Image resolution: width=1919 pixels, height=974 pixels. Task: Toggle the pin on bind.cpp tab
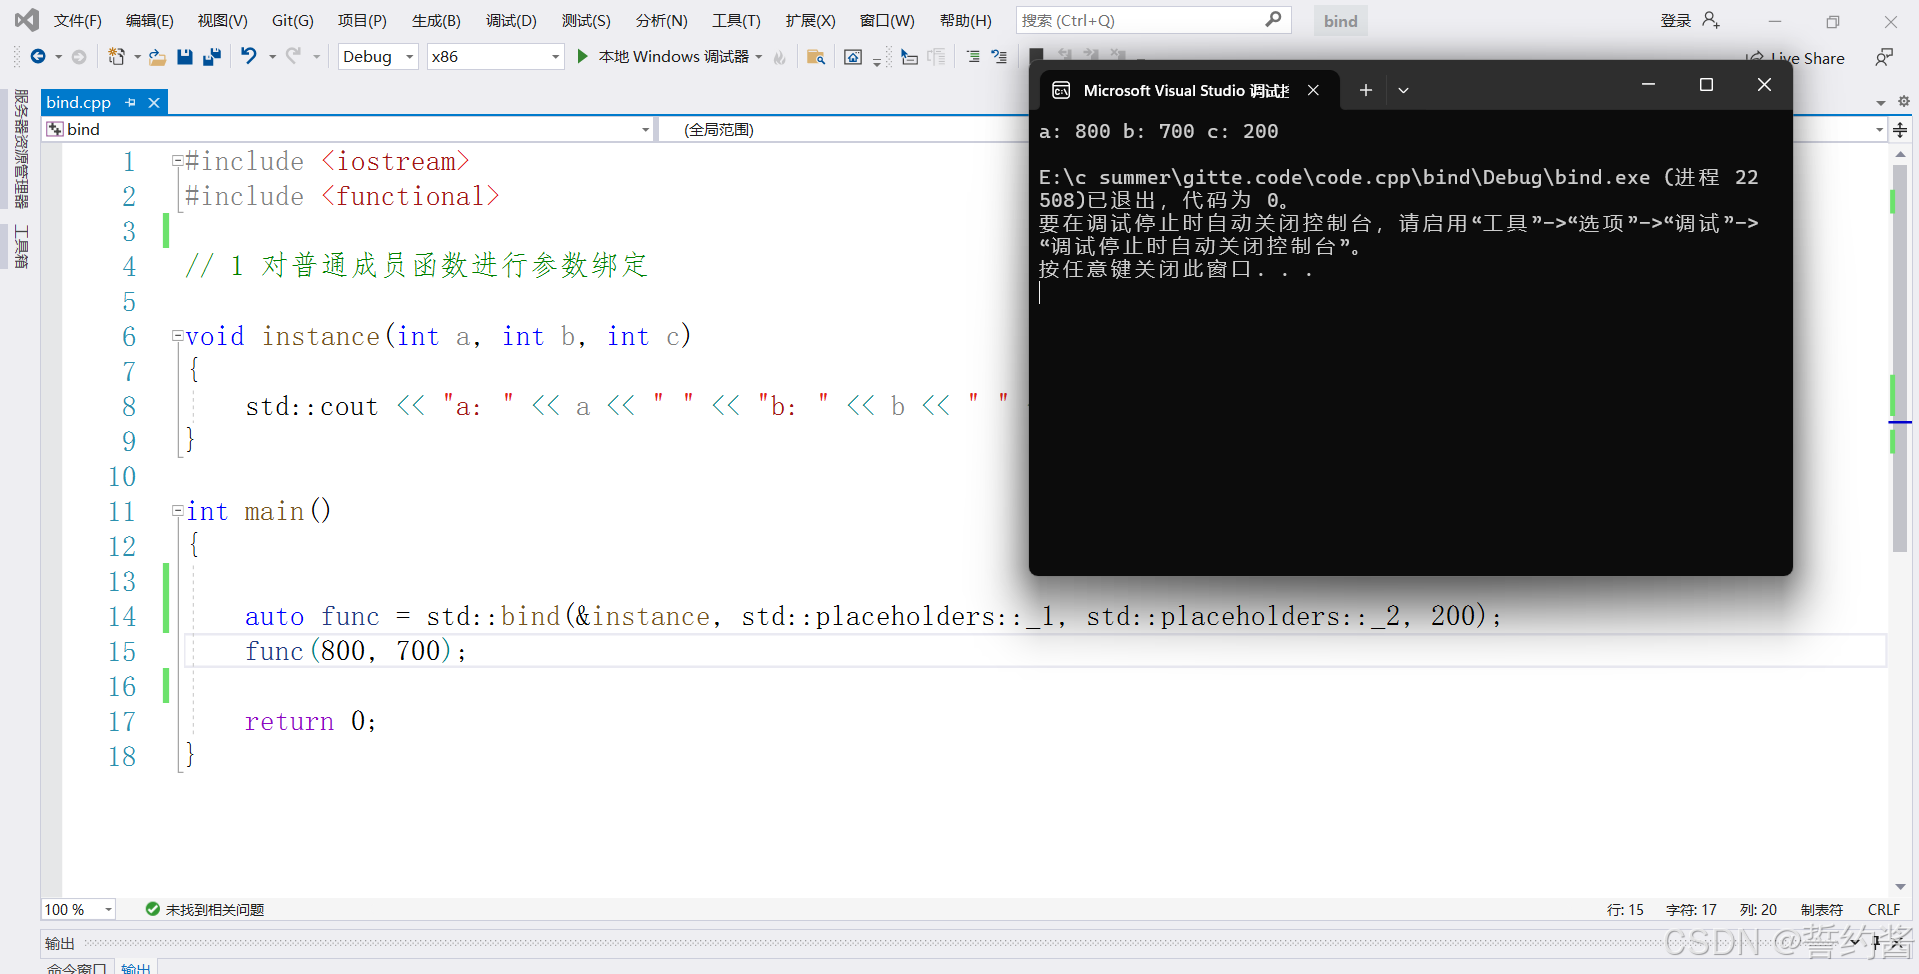pos(130,102)
